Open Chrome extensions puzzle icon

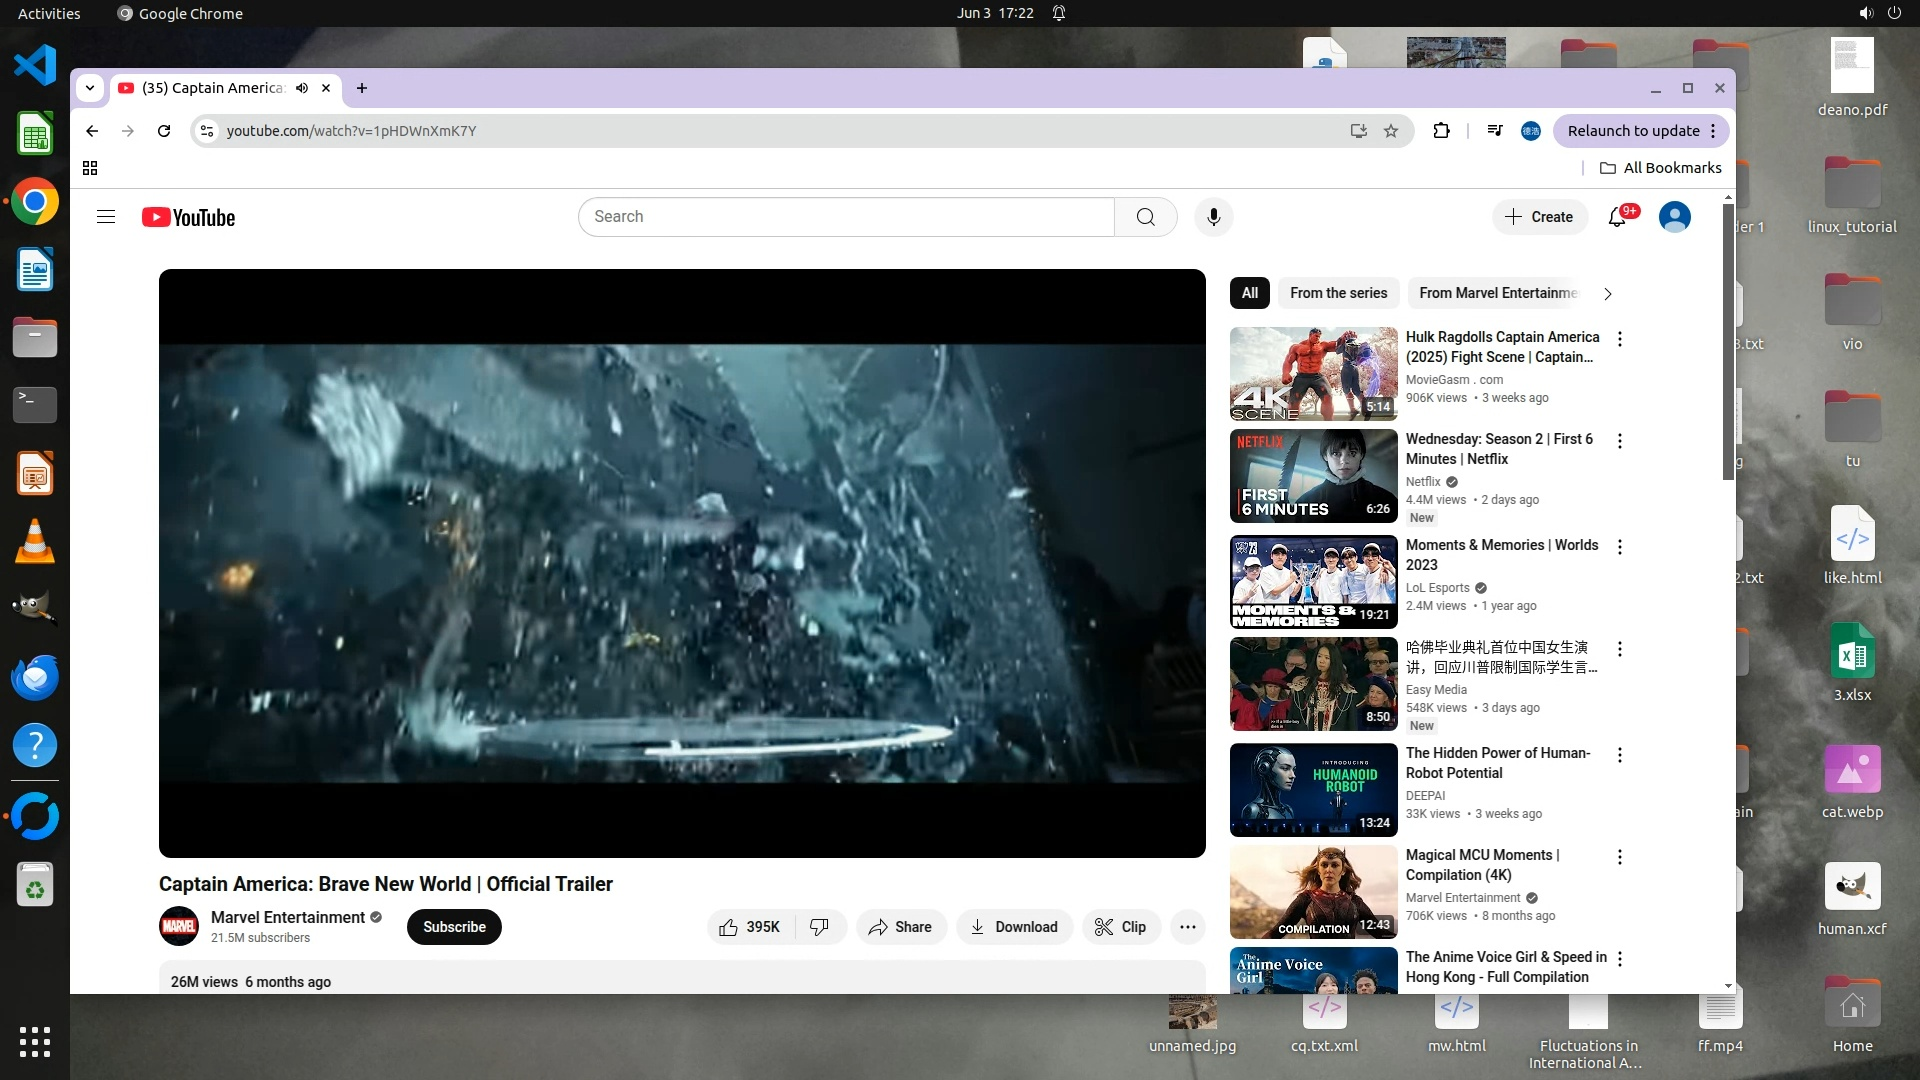tap(1441, 131)
